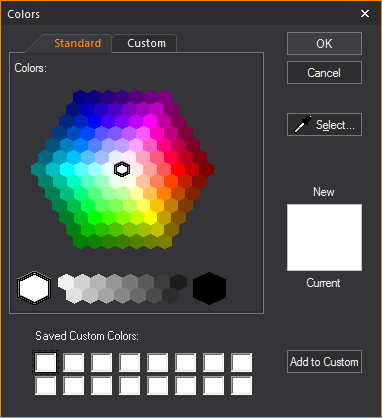382x418 pixels.
Task: Choose the bright magenta hexagon
Action: [150, 121]
